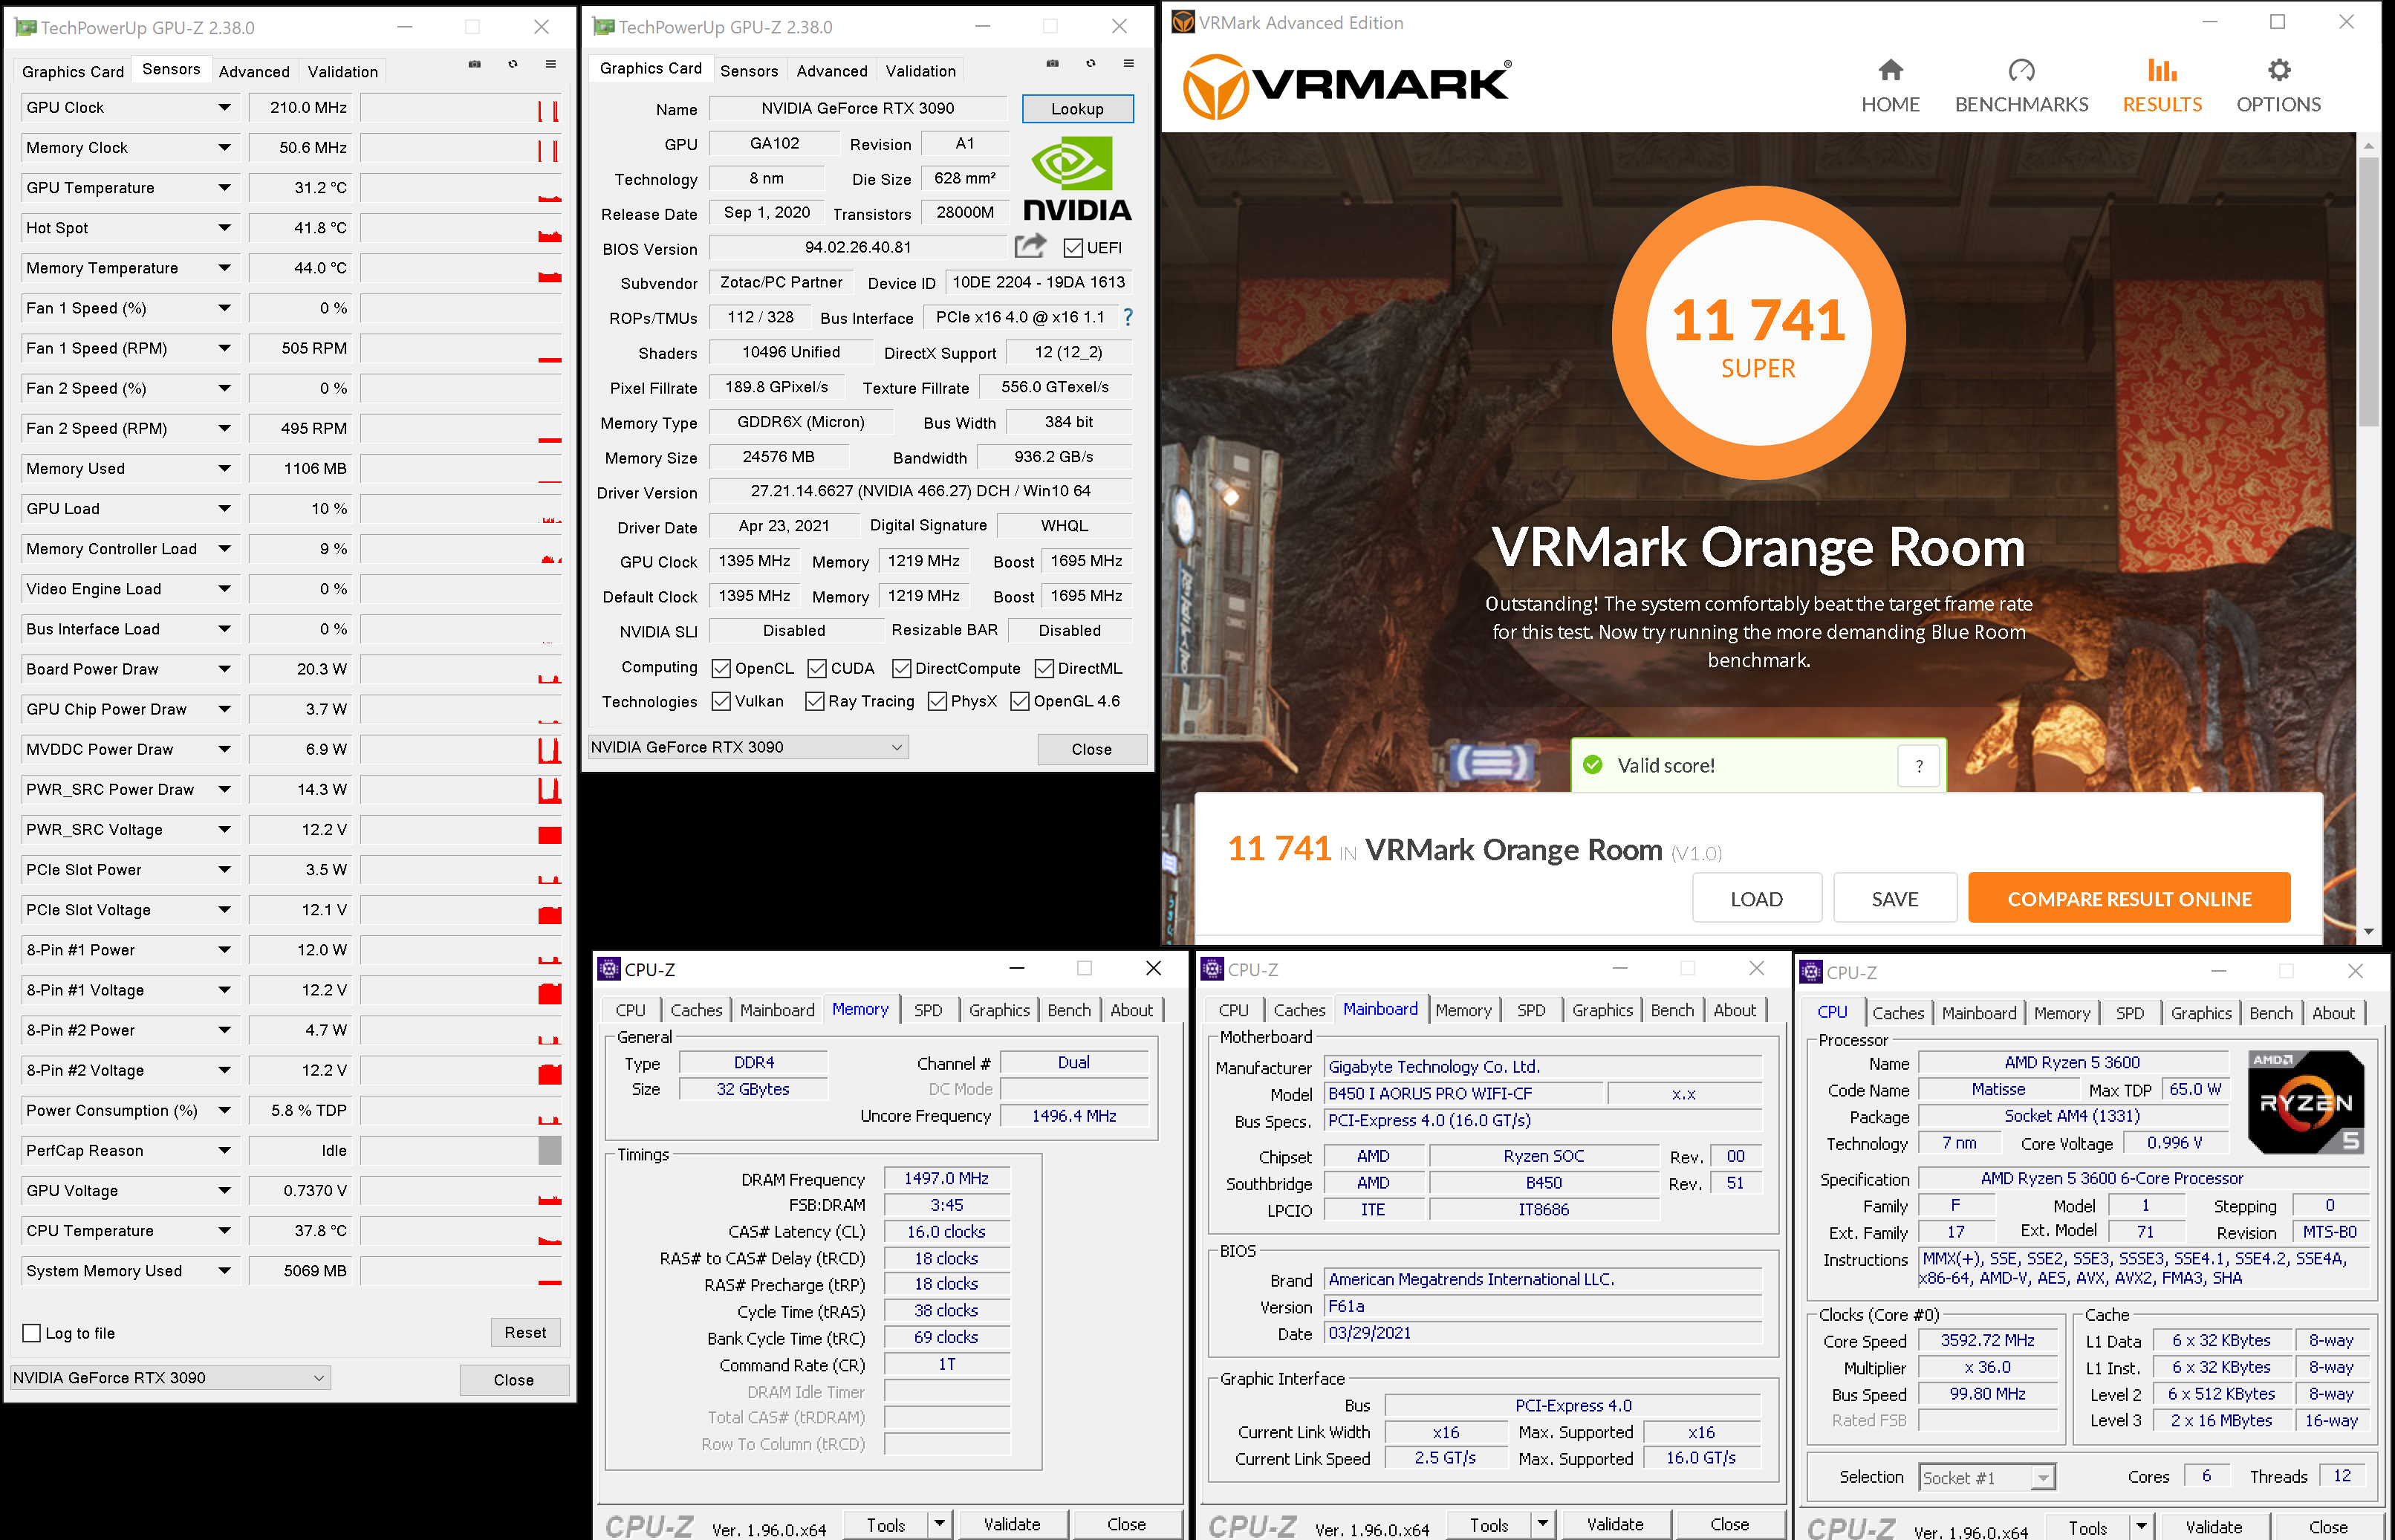2395x1540 pixels.
Task: Switch to Graphics Card tab in GPU-Z Sensors window
Action: click(x=73, y=72)
